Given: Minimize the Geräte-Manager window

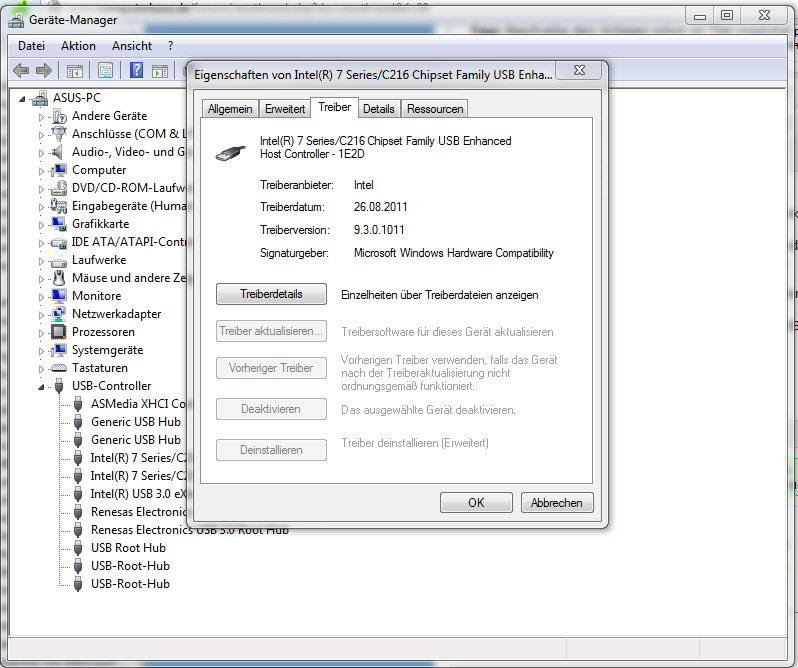Looking at the screenshot, I should [x=700, y=15].
